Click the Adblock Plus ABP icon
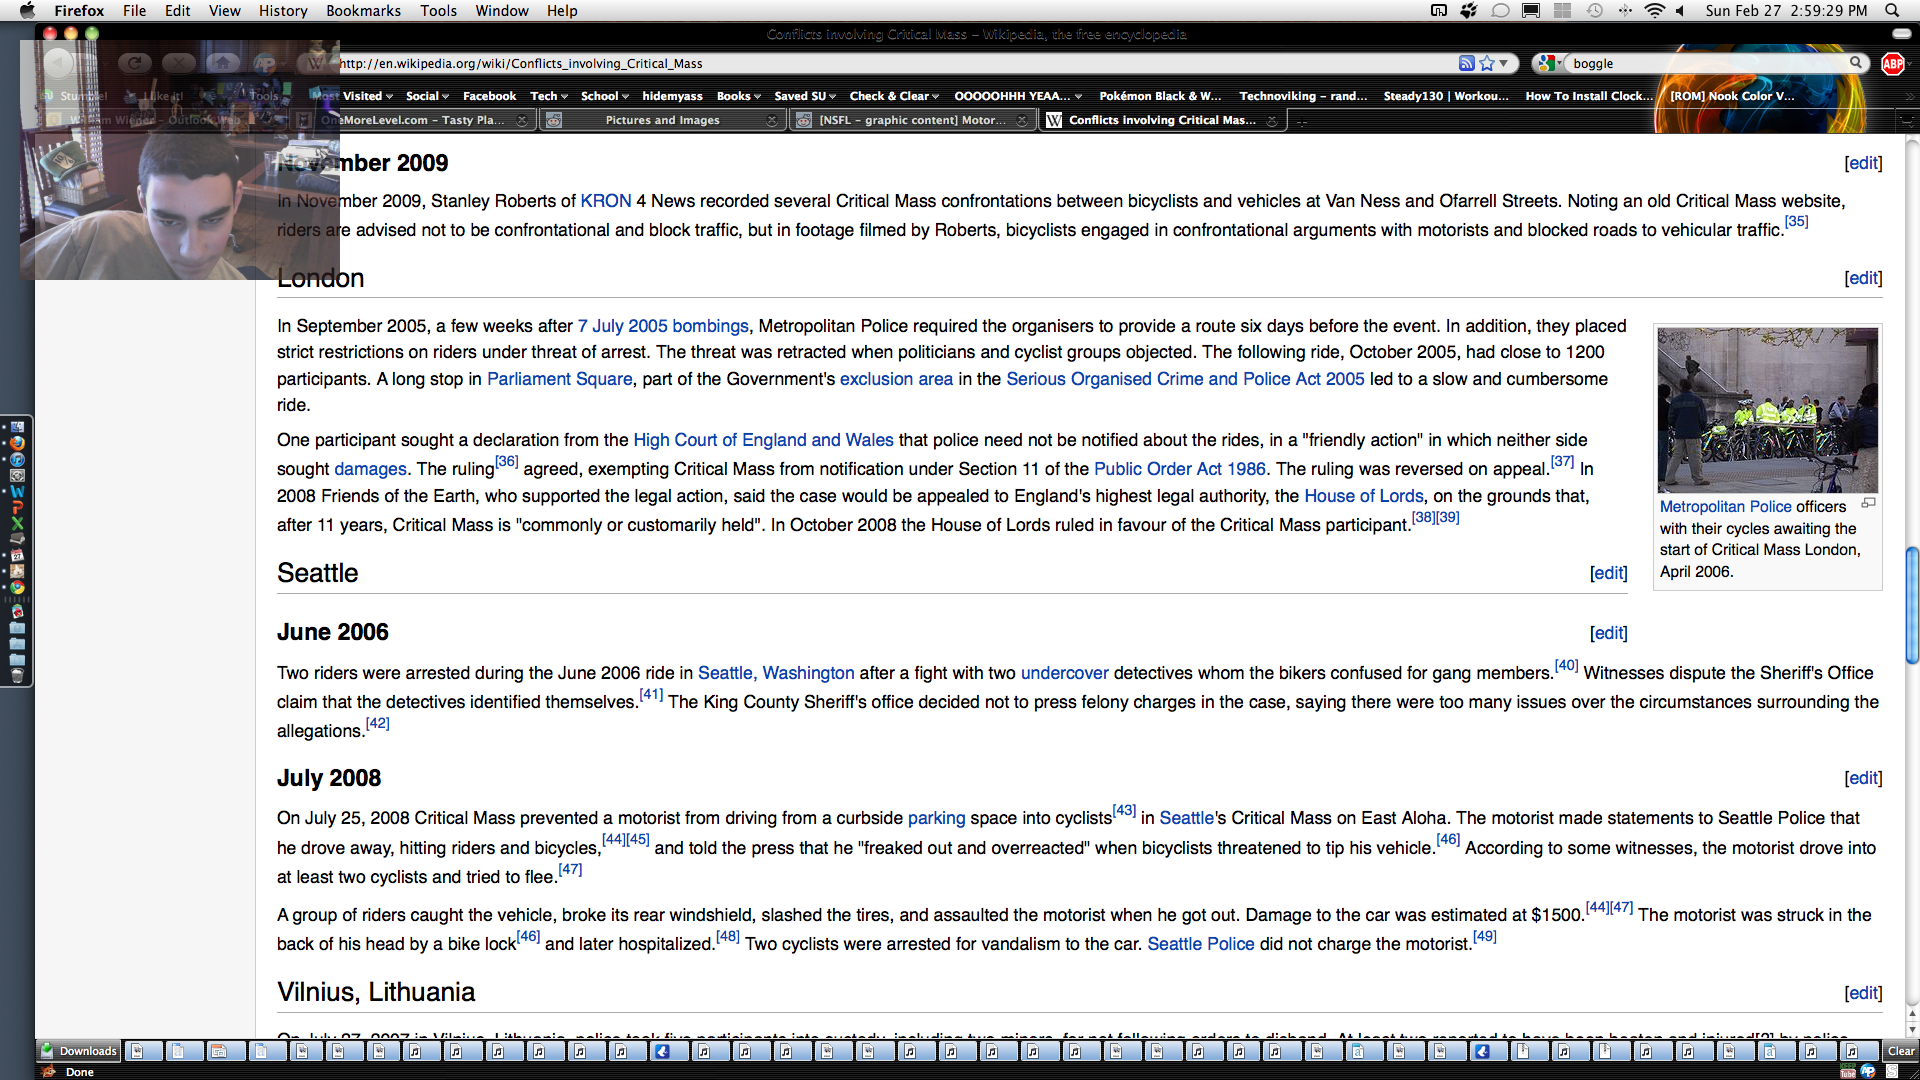1920x1080 pixels. pyautogui.click(x=1892, y=63)
